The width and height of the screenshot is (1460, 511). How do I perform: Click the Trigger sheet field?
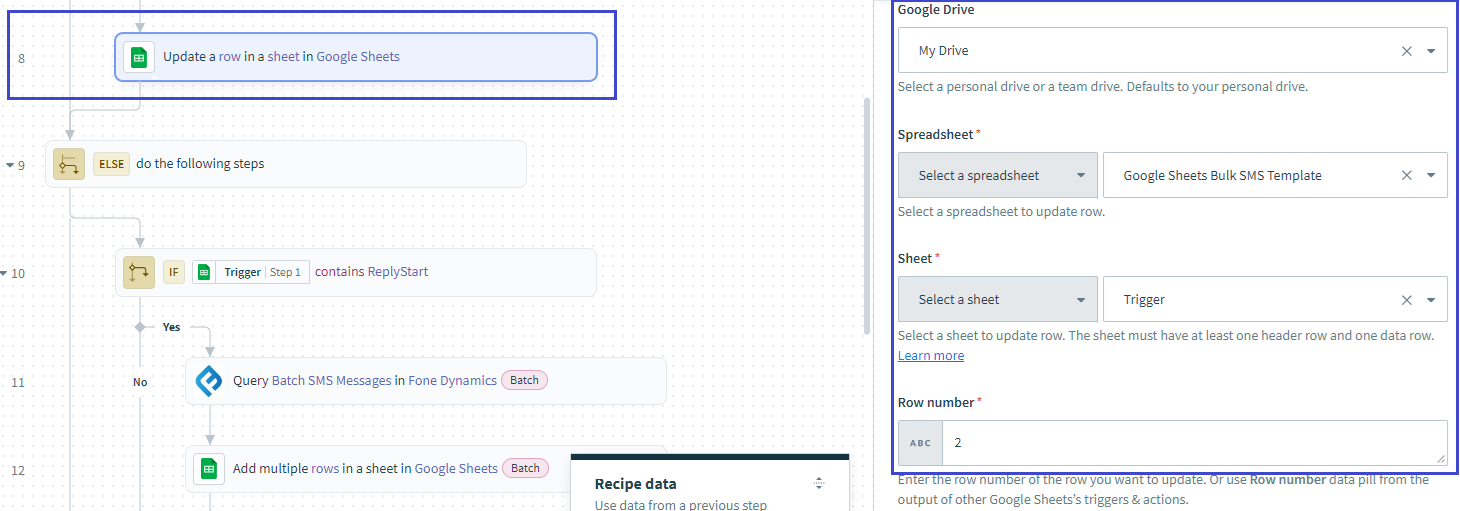click(1275, 299)
